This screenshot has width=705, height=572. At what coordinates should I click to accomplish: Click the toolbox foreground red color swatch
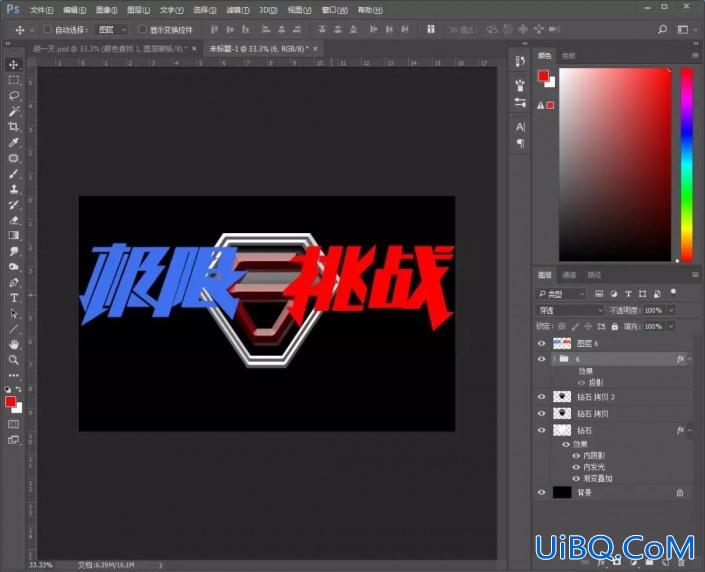point(10,402)
